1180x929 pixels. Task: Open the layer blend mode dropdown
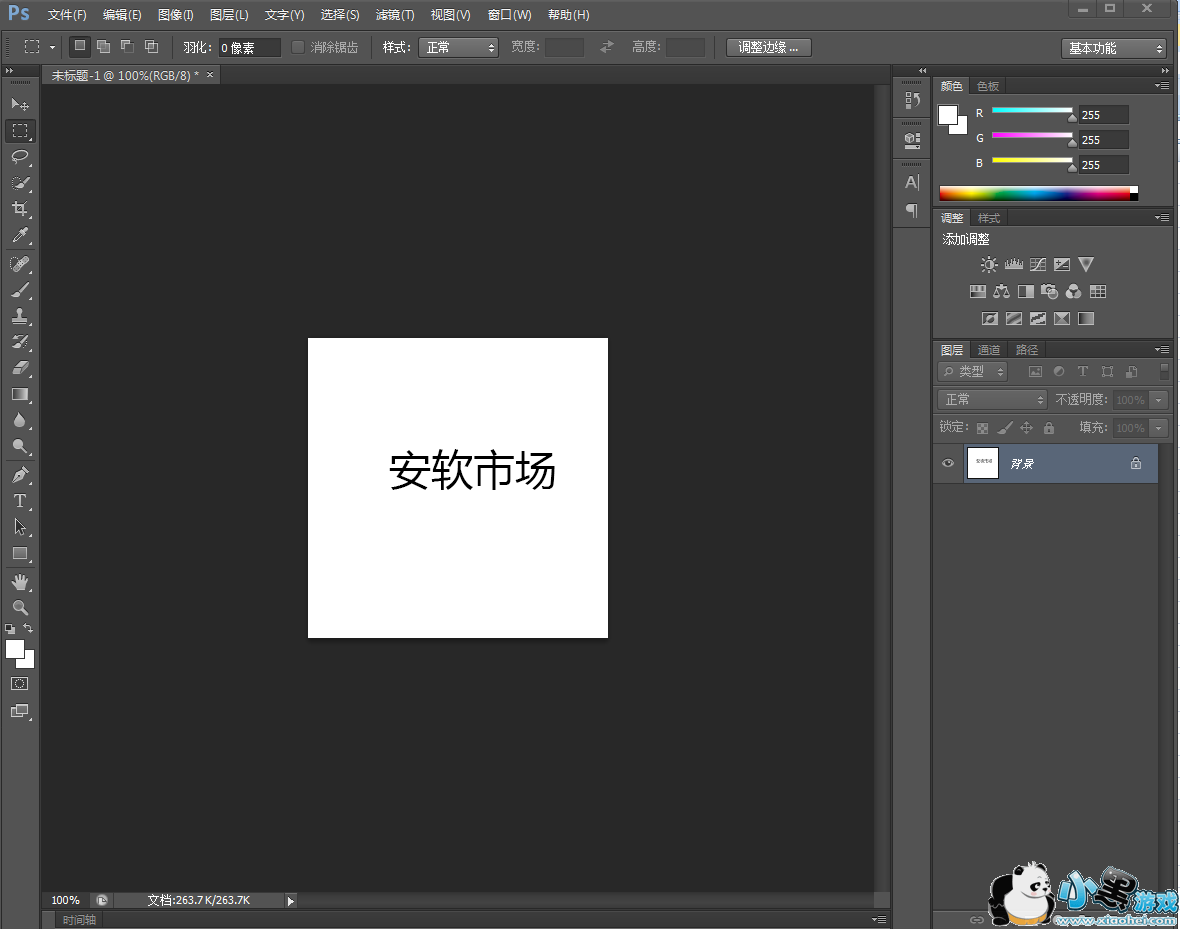[992, 399]
